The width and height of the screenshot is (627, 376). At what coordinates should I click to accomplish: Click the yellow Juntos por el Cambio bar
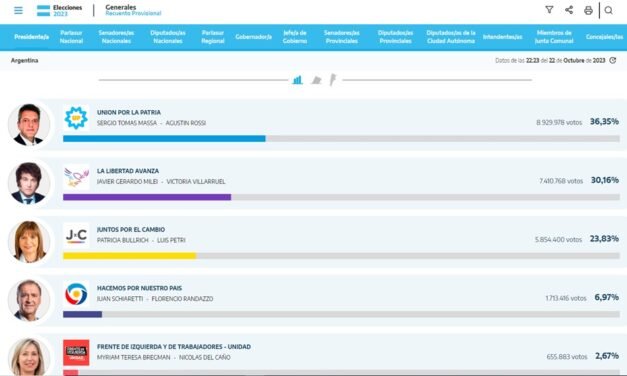130,256
